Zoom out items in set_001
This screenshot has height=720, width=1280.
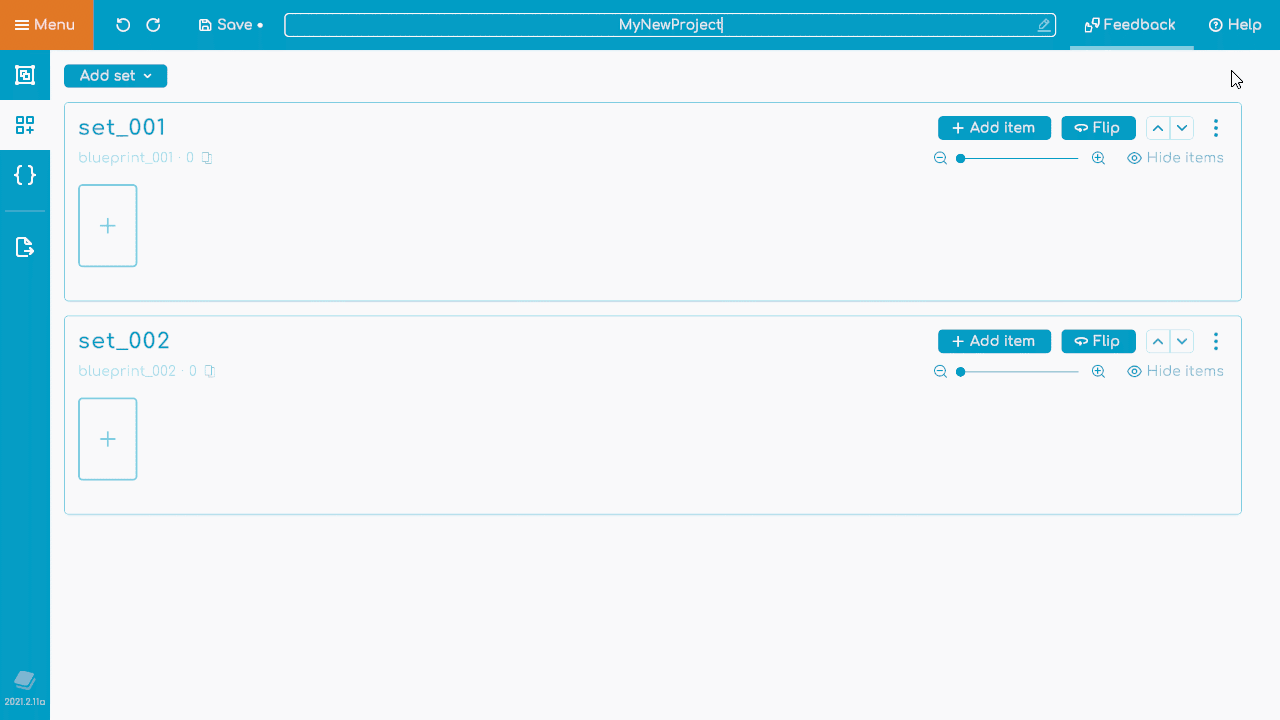point(940,158)
